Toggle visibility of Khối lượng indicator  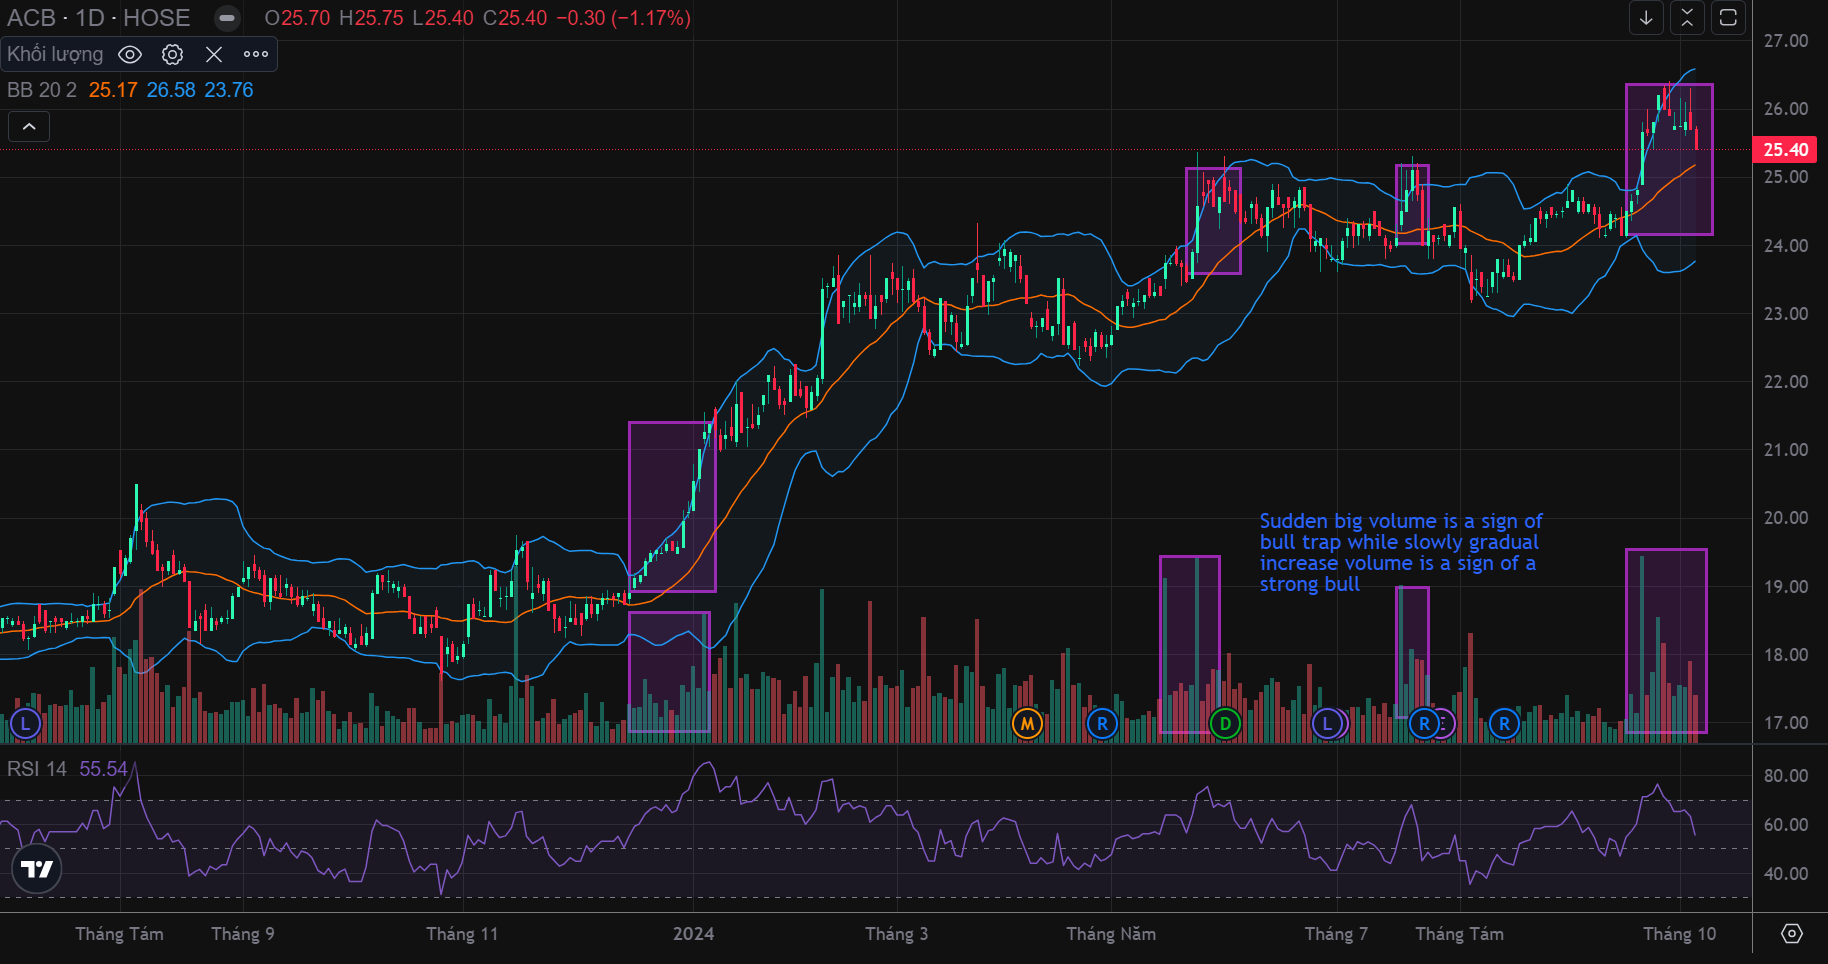point(130,54)
